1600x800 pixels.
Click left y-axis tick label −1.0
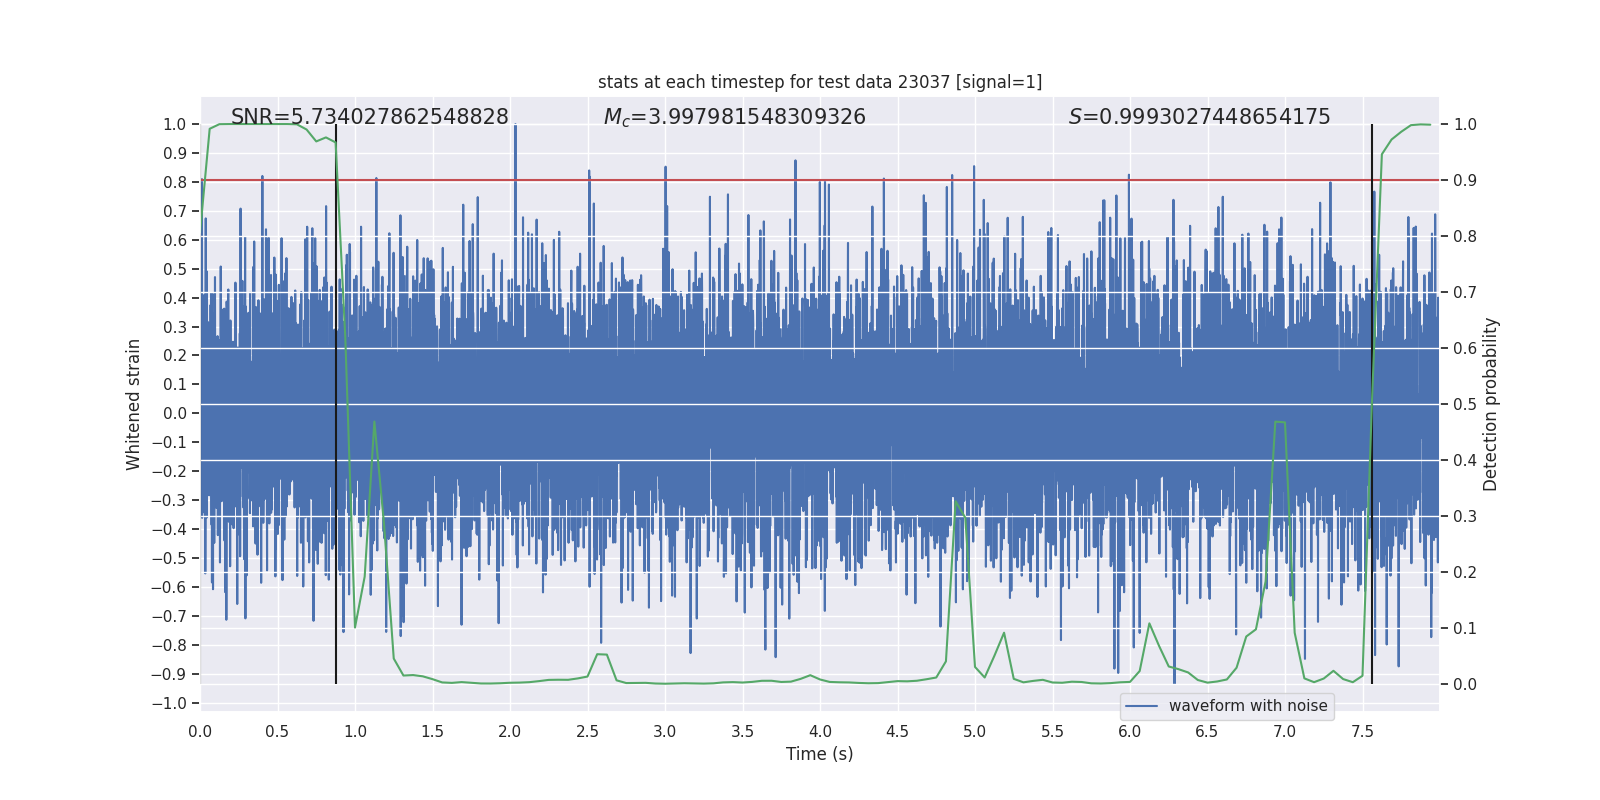169,703
